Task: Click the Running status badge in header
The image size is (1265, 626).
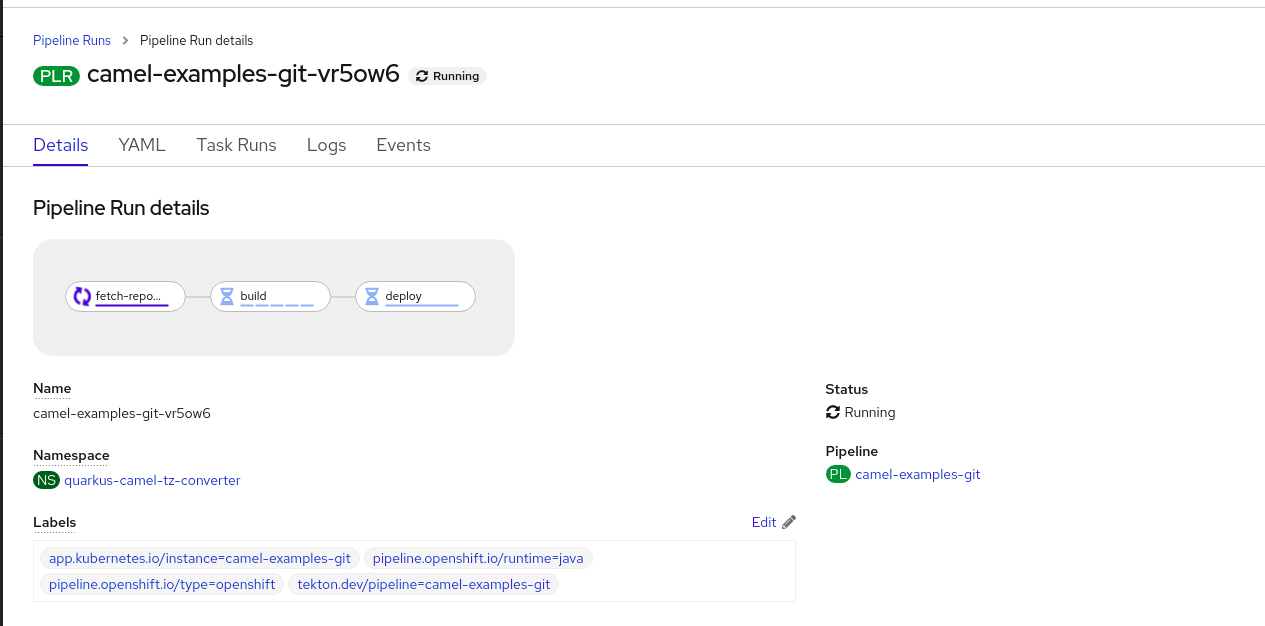Action: (x=447, y=76)
